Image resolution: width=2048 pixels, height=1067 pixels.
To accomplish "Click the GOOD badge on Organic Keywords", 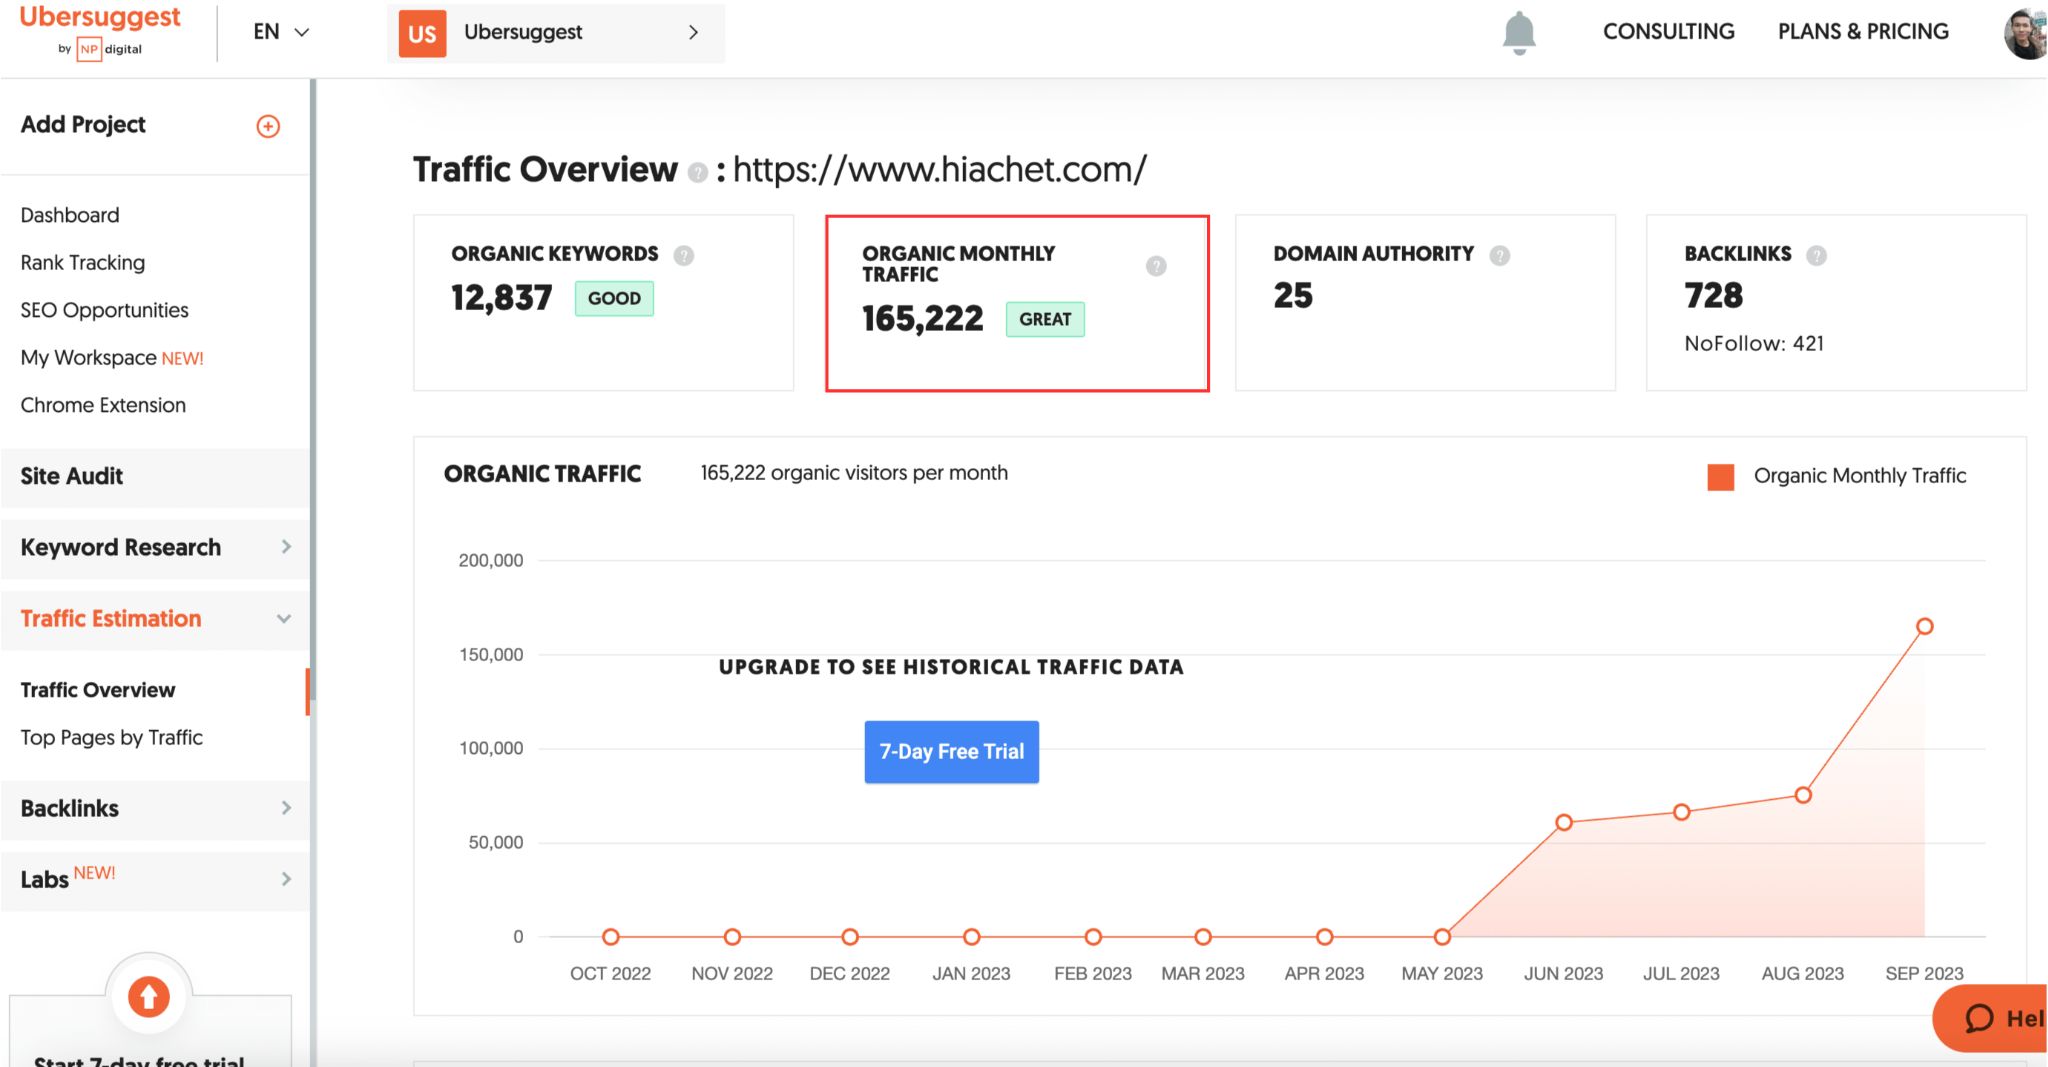I will (614, 299).
